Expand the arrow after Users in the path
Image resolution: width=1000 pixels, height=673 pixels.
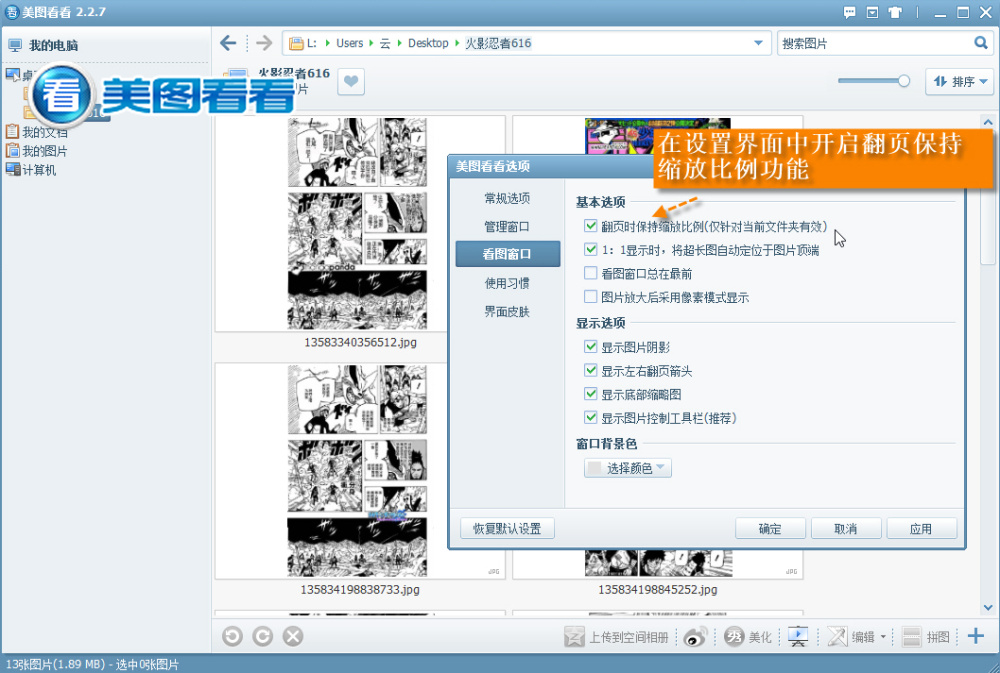[x=372, y=43]
